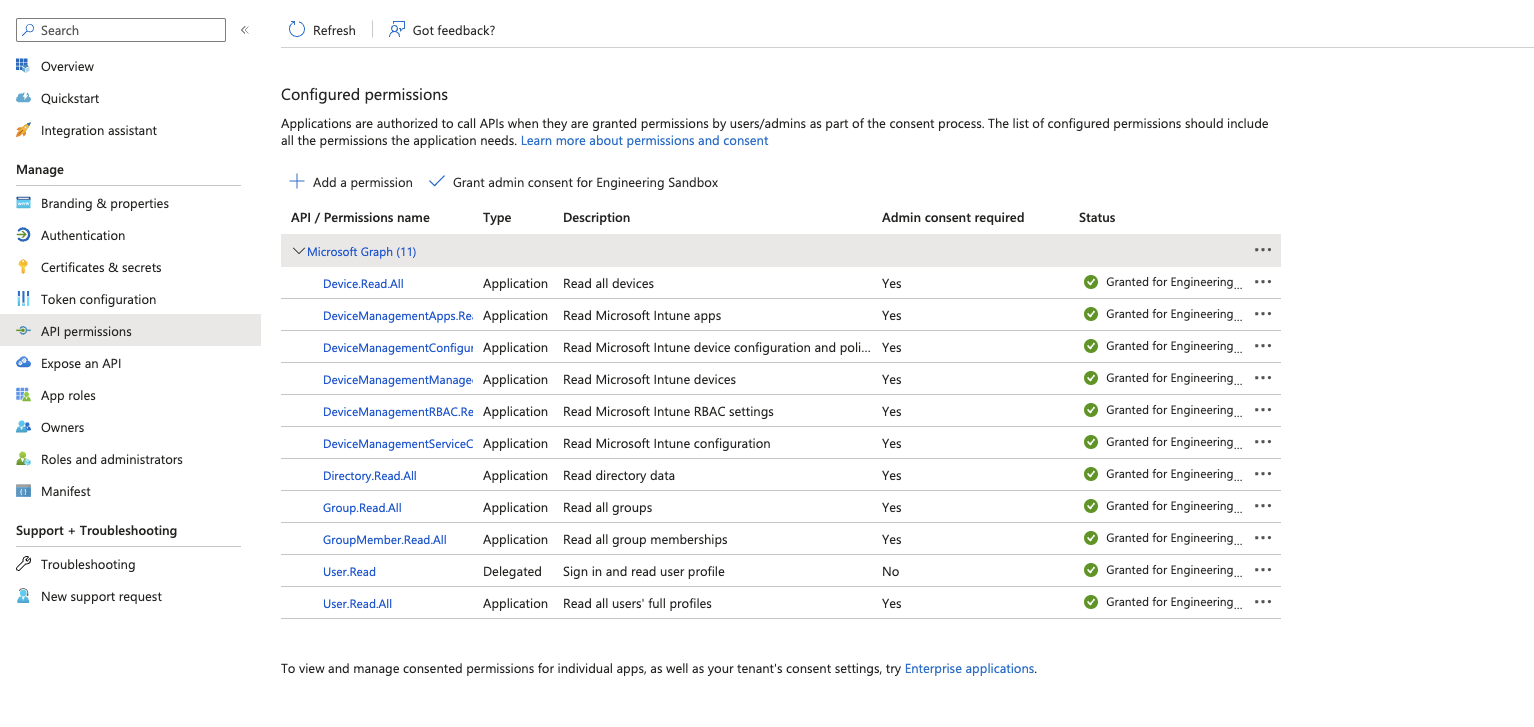Click the magnifier icon in the Search box
1534x727 pixels.
click(28, 30)
